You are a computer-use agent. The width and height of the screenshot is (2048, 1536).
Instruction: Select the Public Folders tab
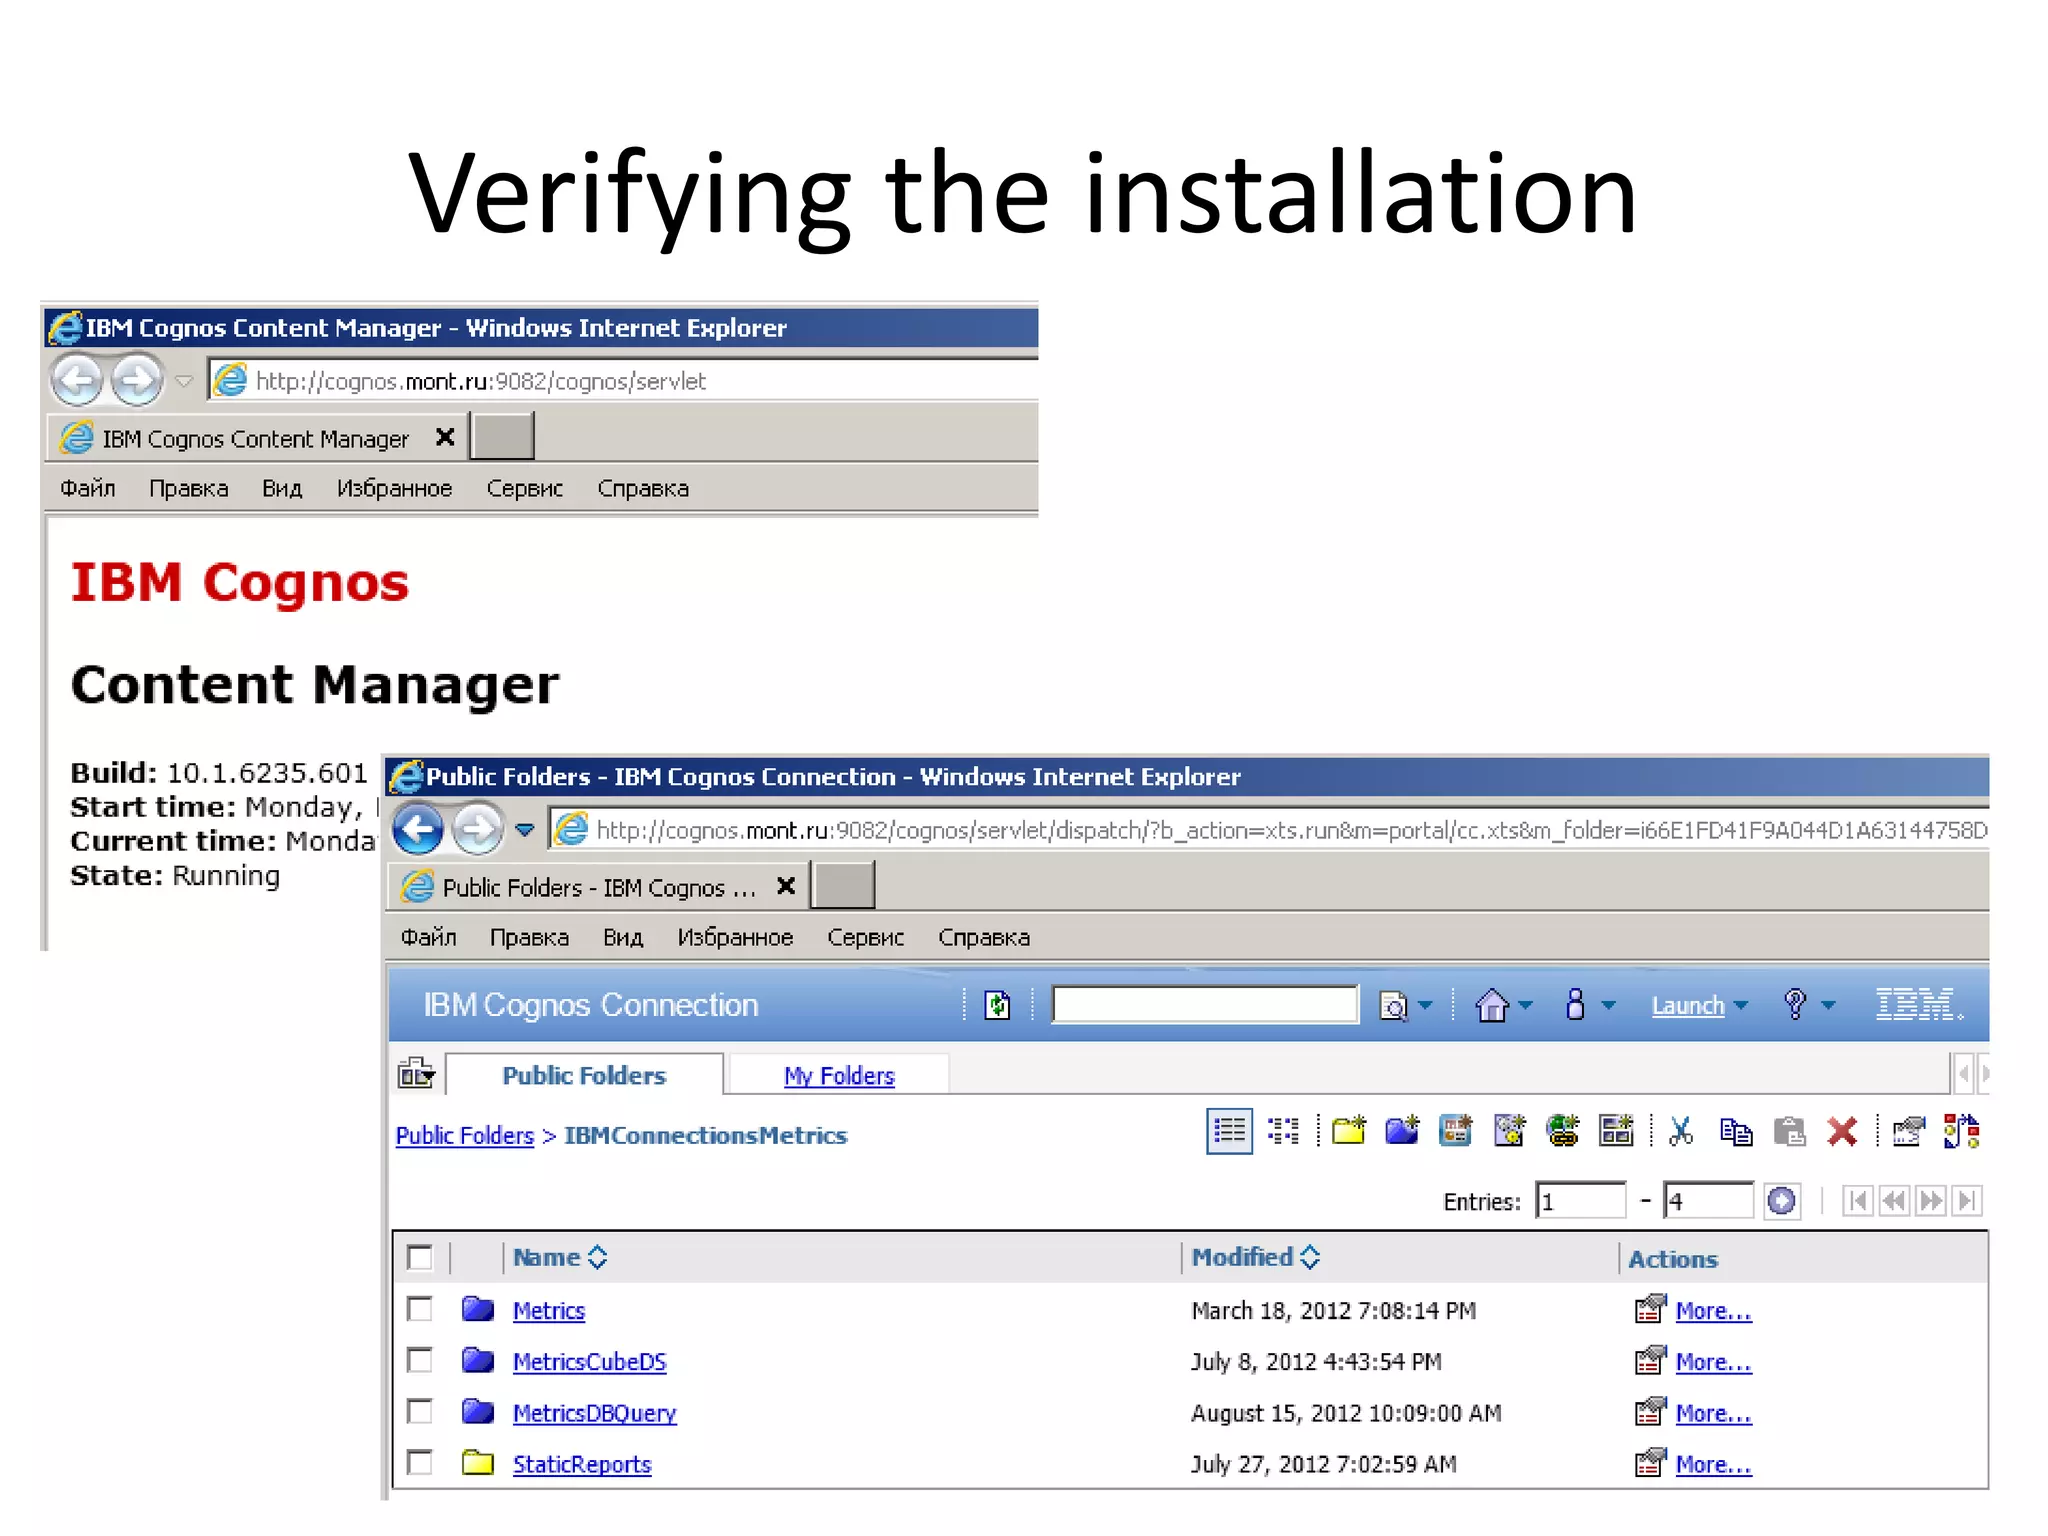click(x=584, y=1075)
